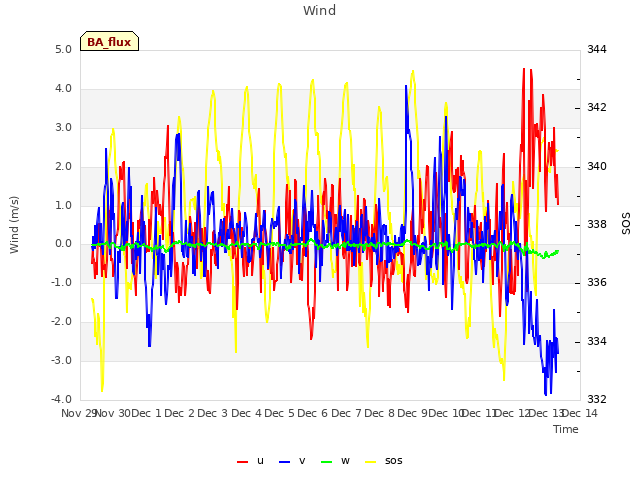The height and width of the screenshot is (480, 640).
Task: Click the Dec 10 date label
Action: pyautogui.click(x=447, y=413)
